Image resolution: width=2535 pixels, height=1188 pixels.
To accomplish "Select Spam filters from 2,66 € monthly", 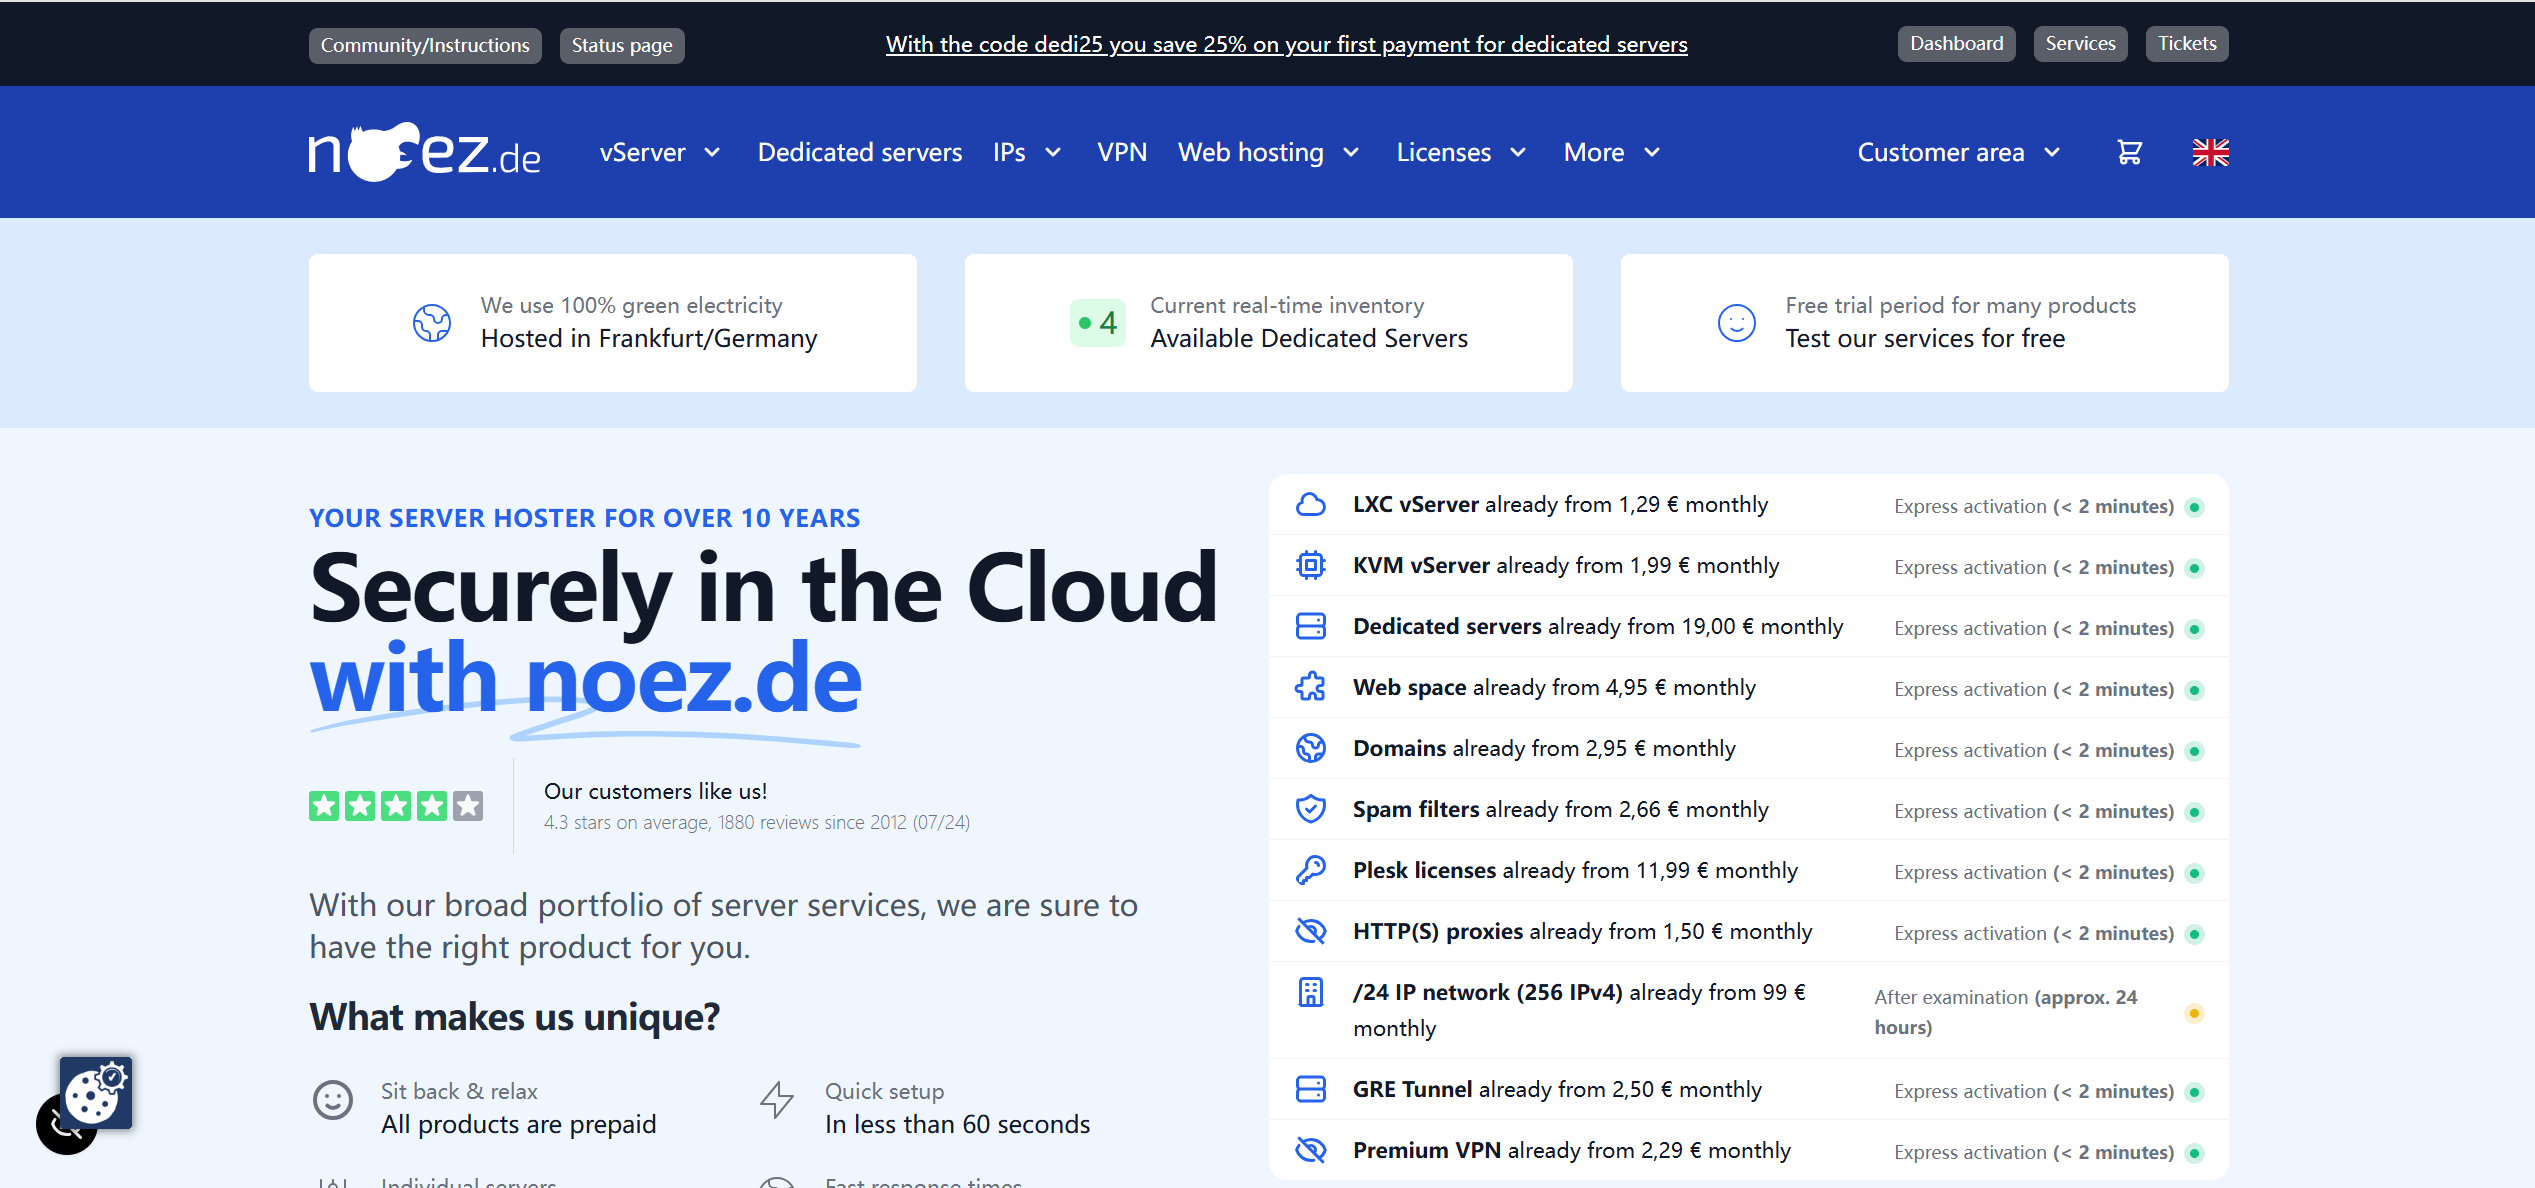I will tap(1749, 810).
